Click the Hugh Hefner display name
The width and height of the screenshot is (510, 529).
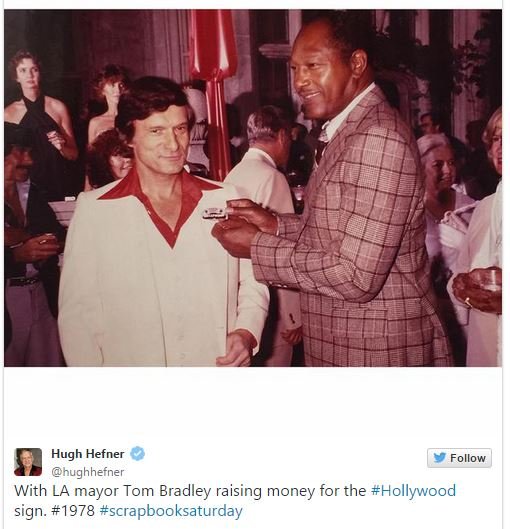[88, 454]
